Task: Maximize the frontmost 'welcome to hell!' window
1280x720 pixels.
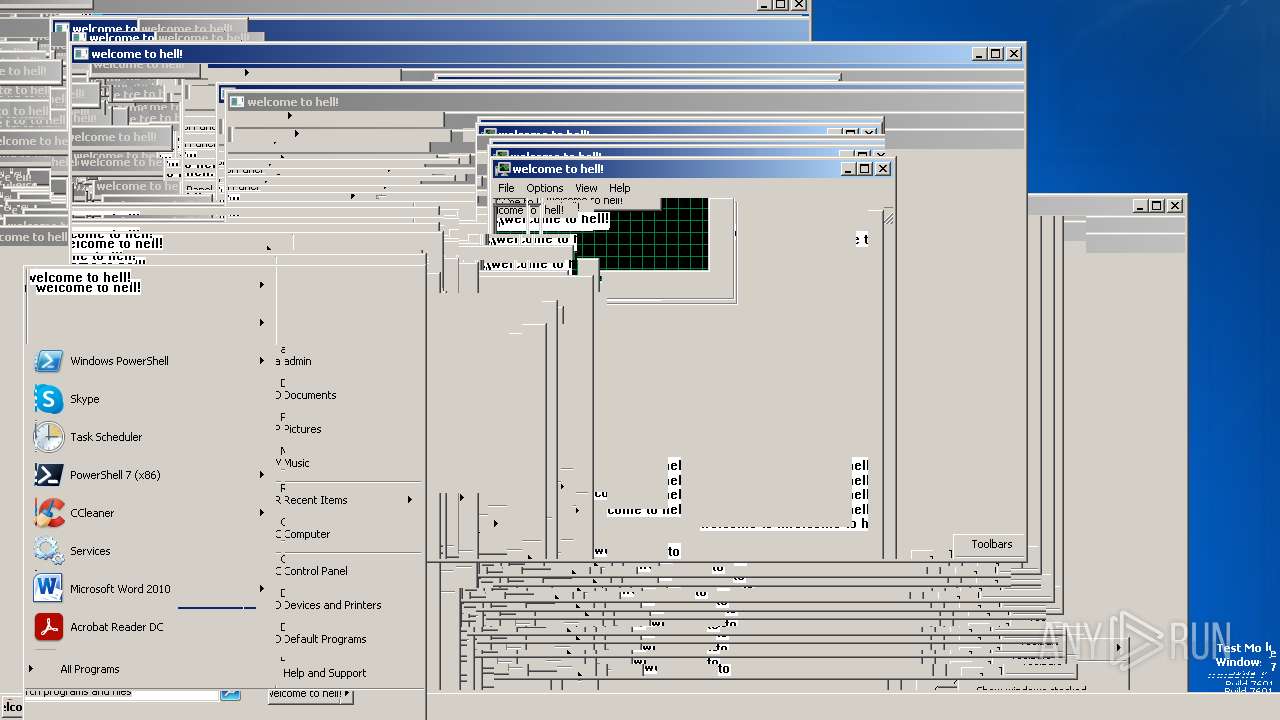Action: pyautogui.click(x=865, y=169)
